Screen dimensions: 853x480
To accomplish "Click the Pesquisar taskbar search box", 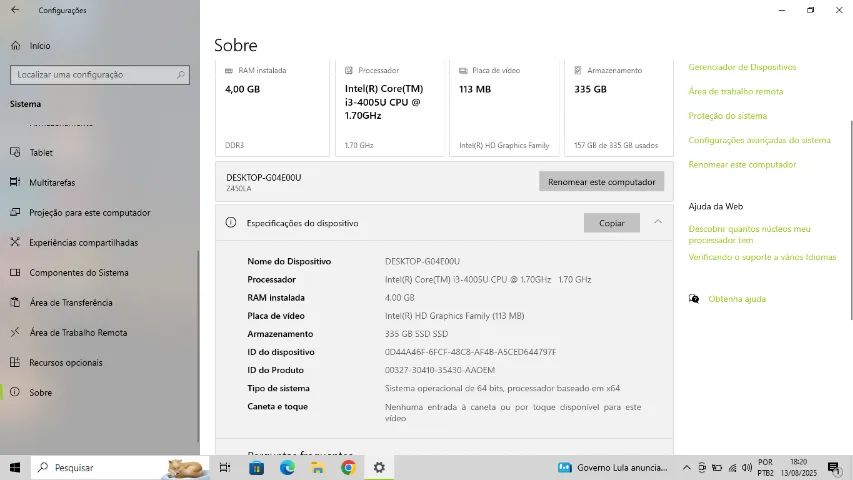I will pyautogui.click(x=120, y=467).
